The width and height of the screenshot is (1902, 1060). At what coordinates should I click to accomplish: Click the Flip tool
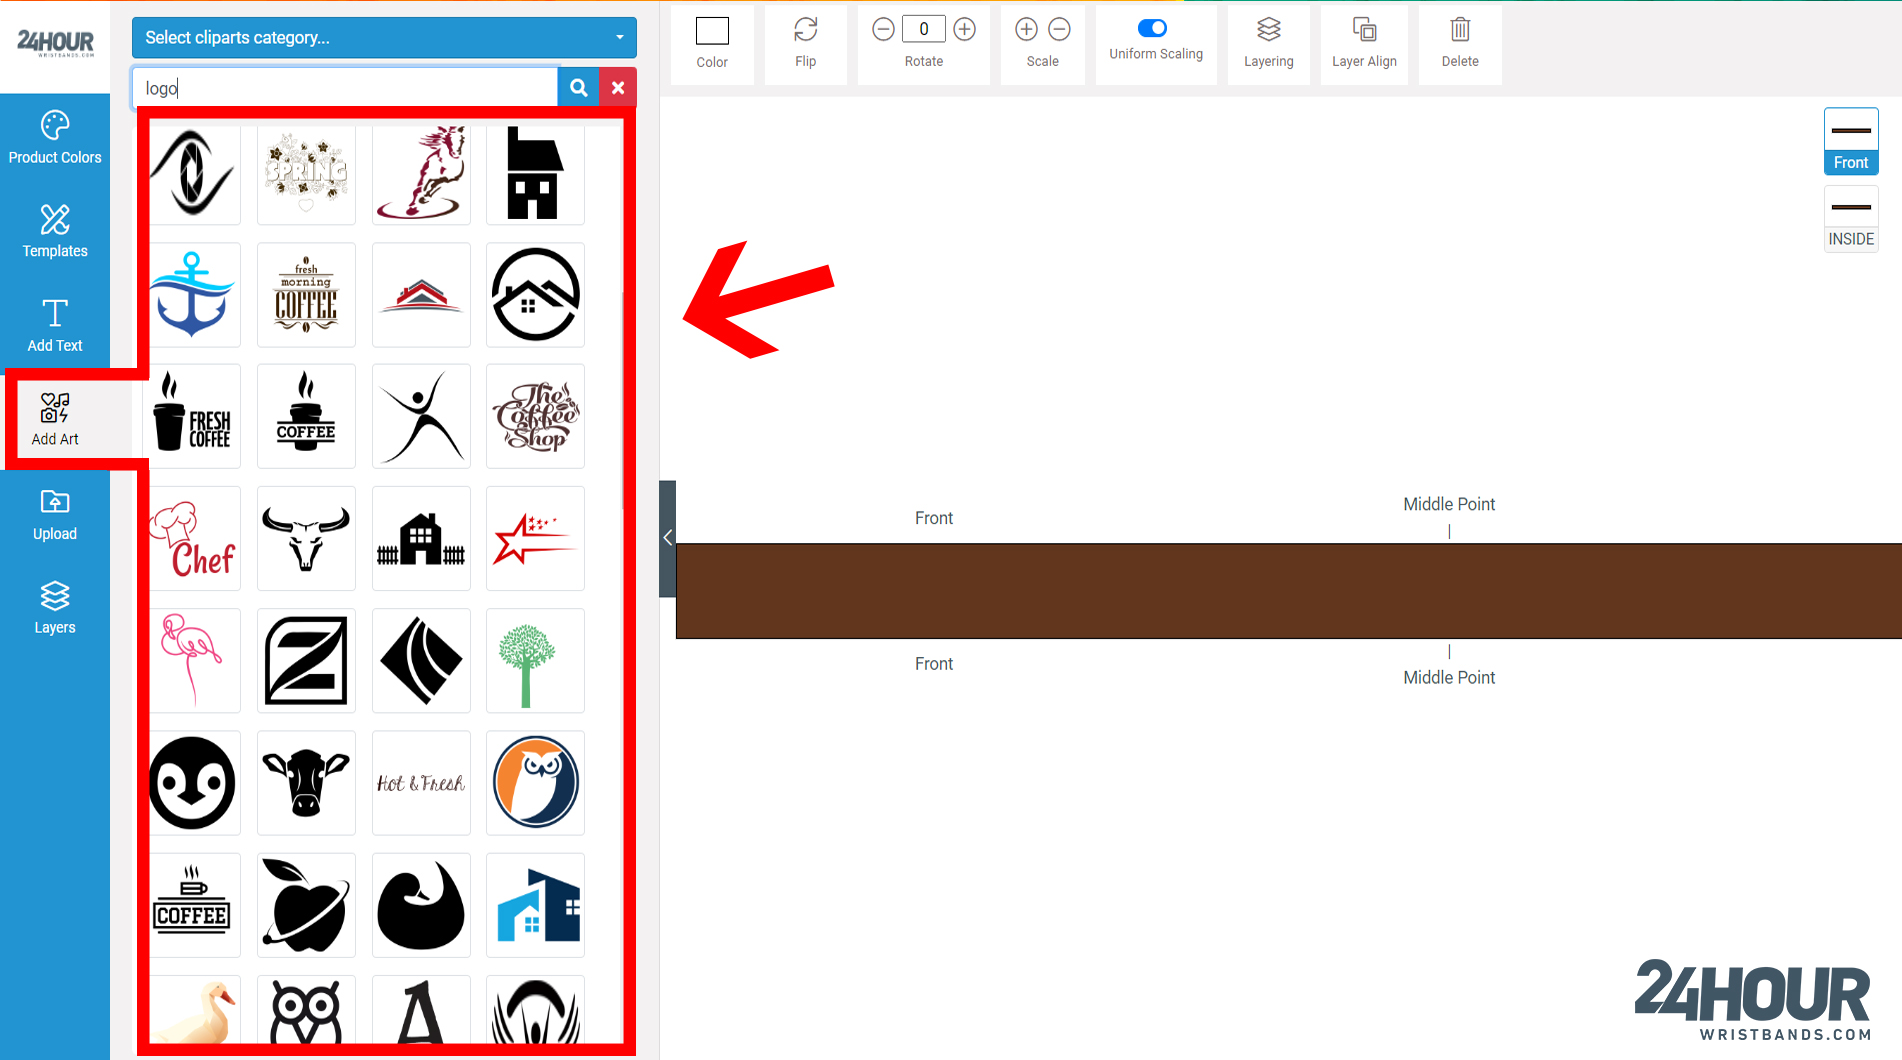806,43
